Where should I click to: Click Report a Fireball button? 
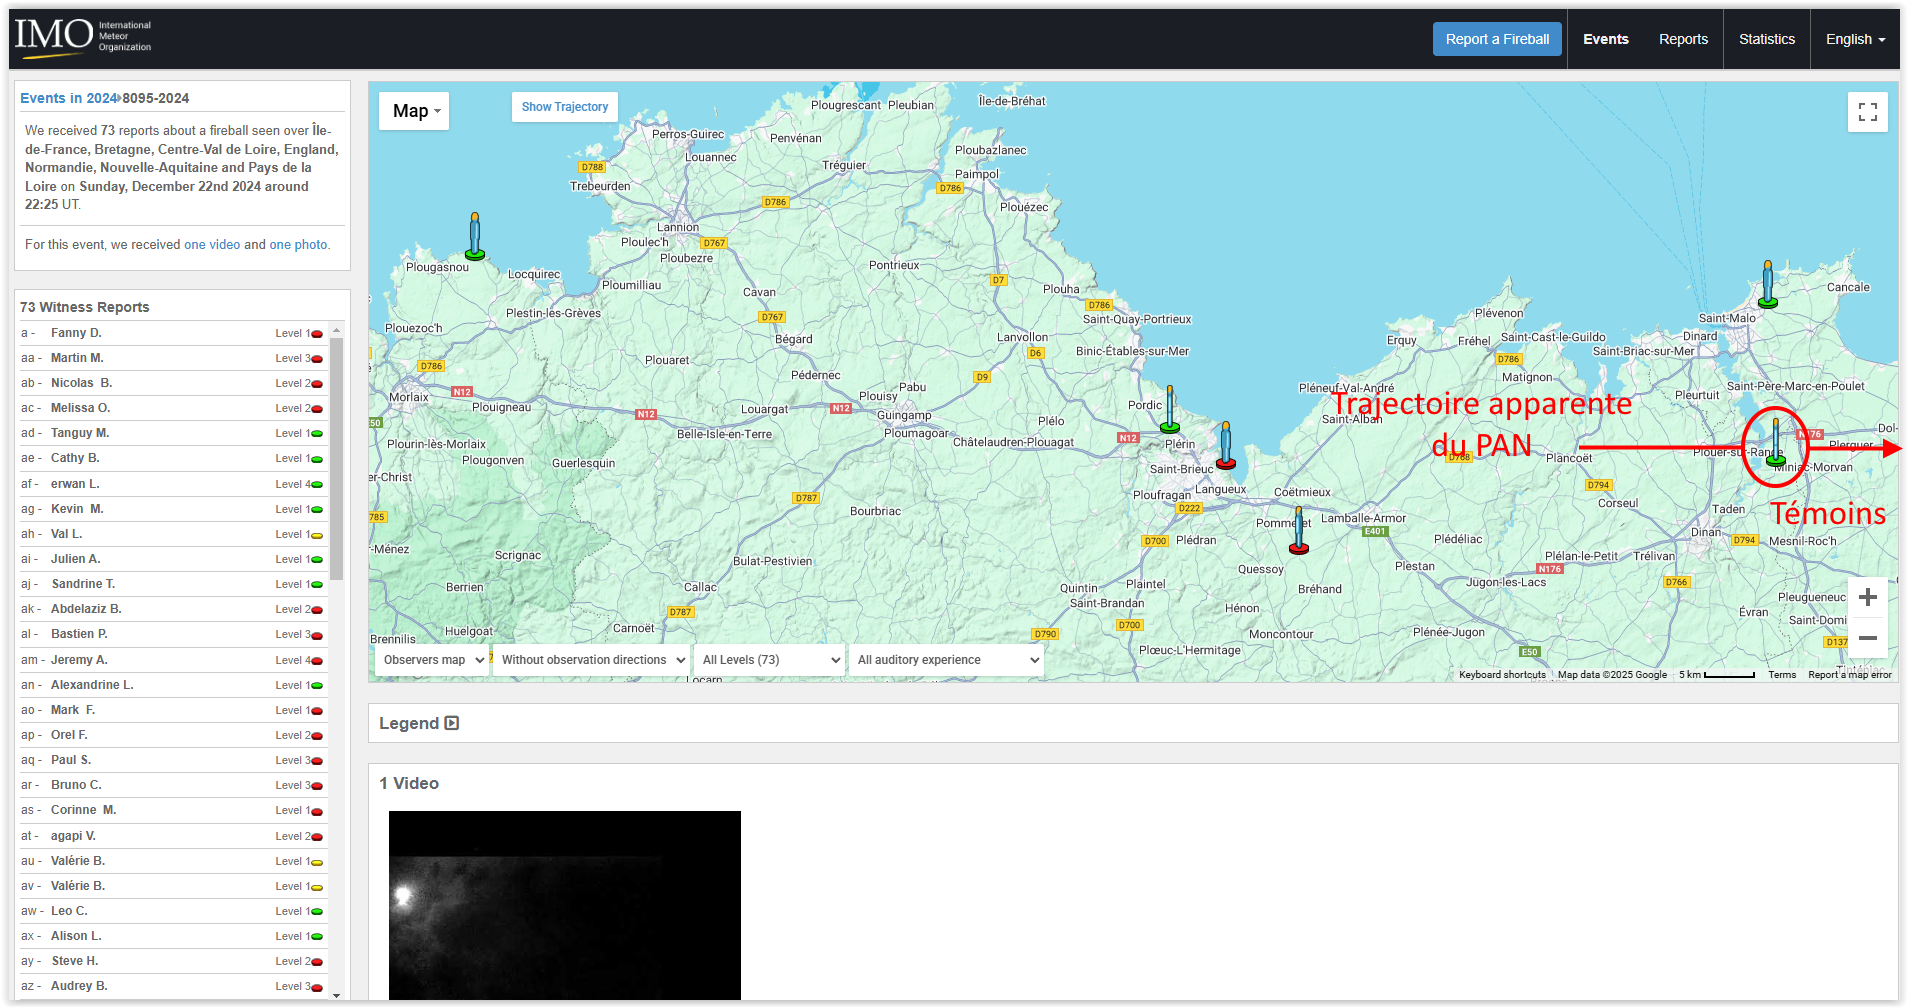[x=1496, y=39]
